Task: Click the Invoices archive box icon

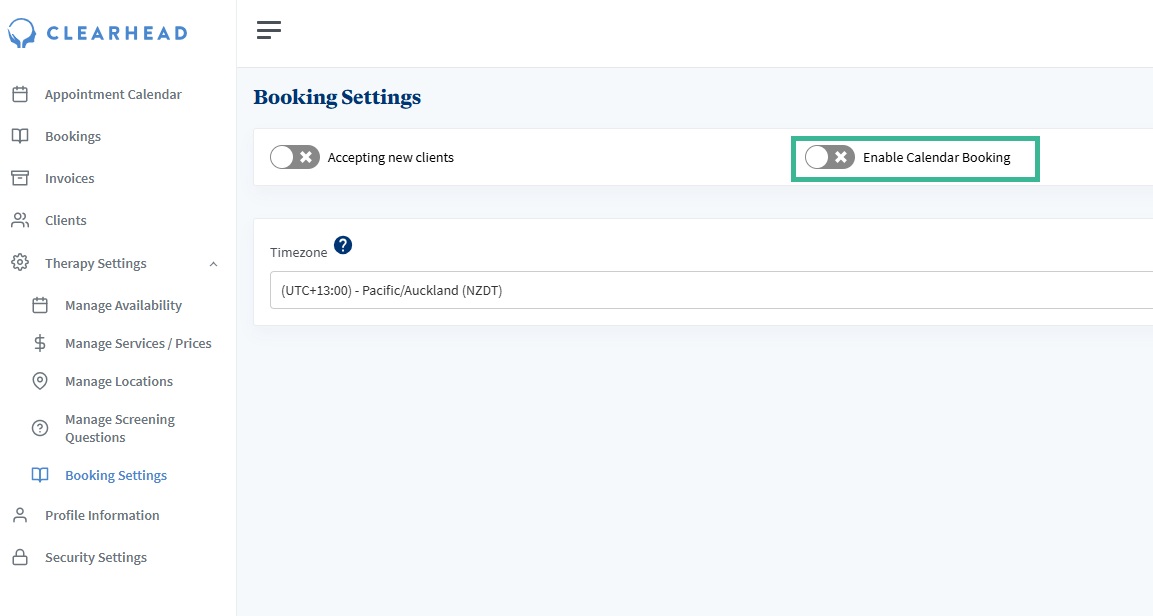Action: [x=20, y=178]
